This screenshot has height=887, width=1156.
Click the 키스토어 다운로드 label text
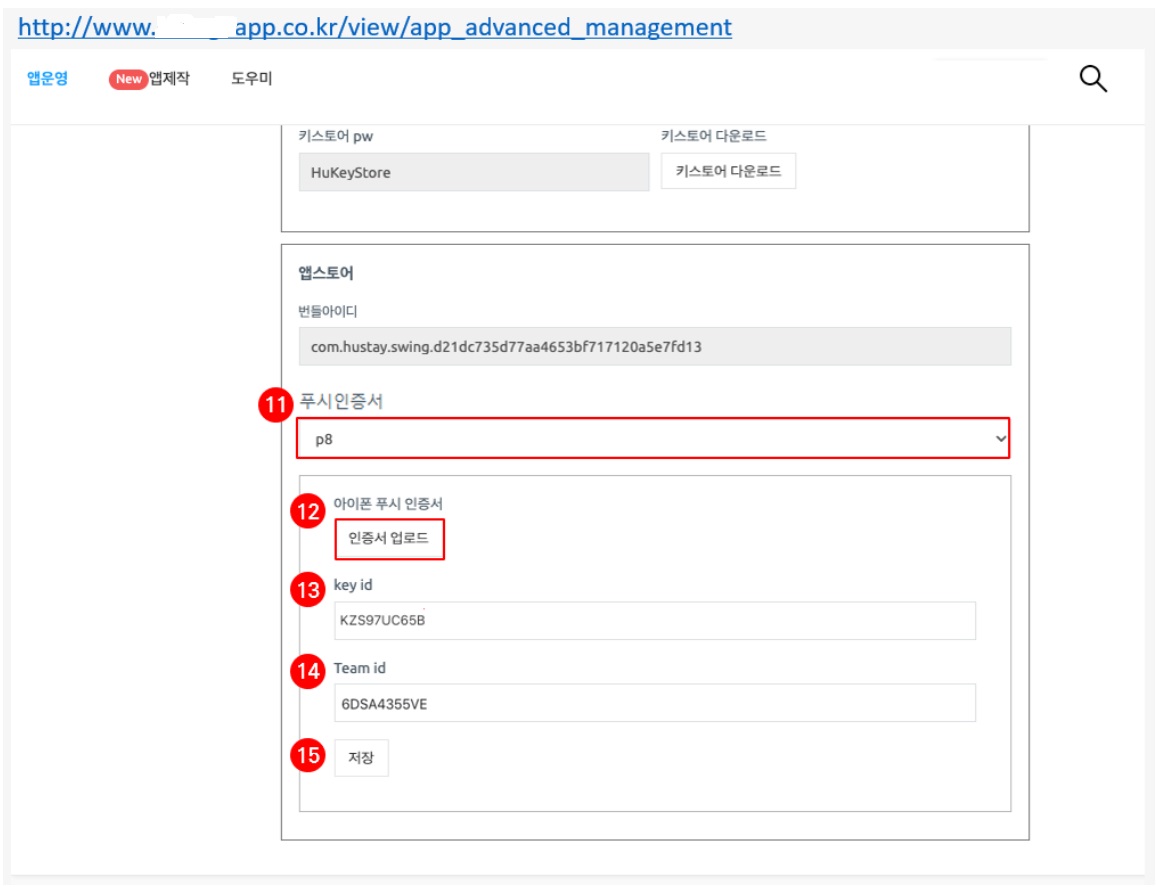point(714,136)
